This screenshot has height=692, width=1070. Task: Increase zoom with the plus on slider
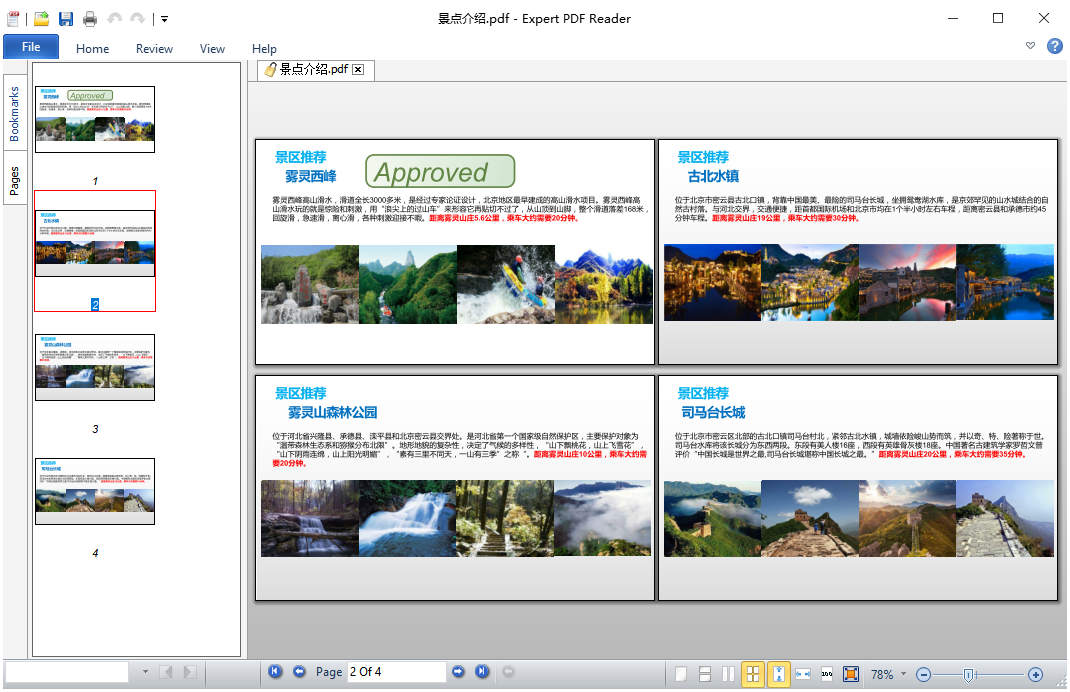(x=1037, y=674)
